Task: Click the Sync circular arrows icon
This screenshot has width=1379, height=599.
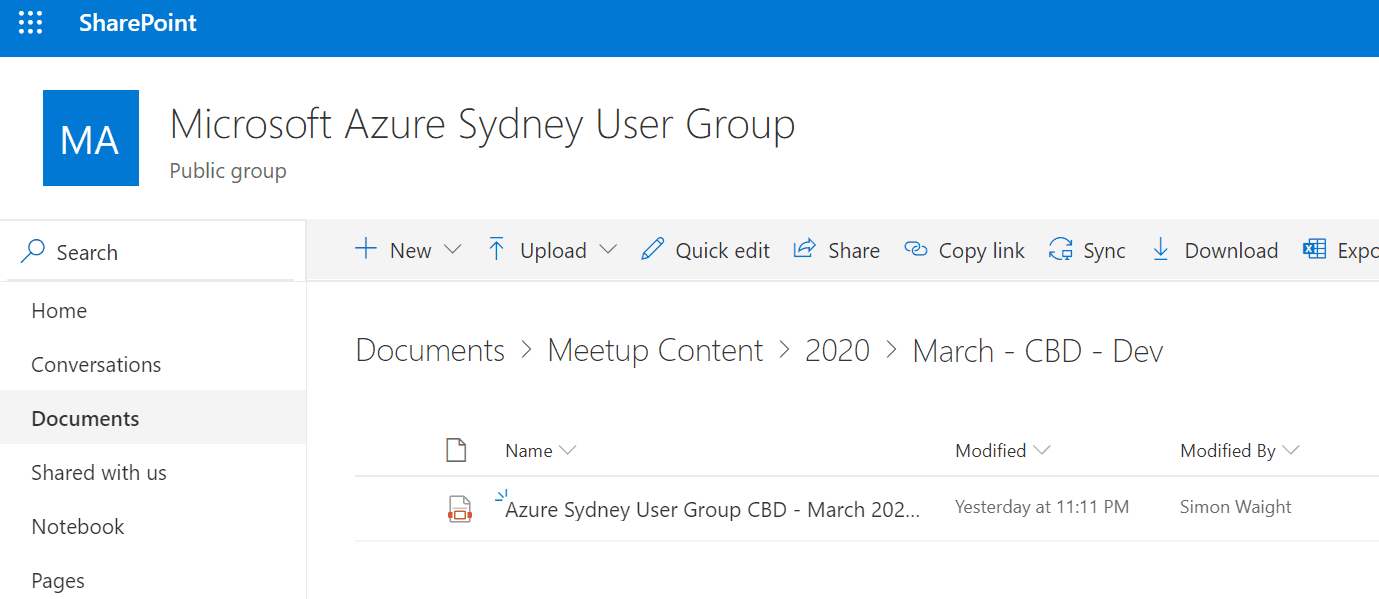Action: 1060,250
